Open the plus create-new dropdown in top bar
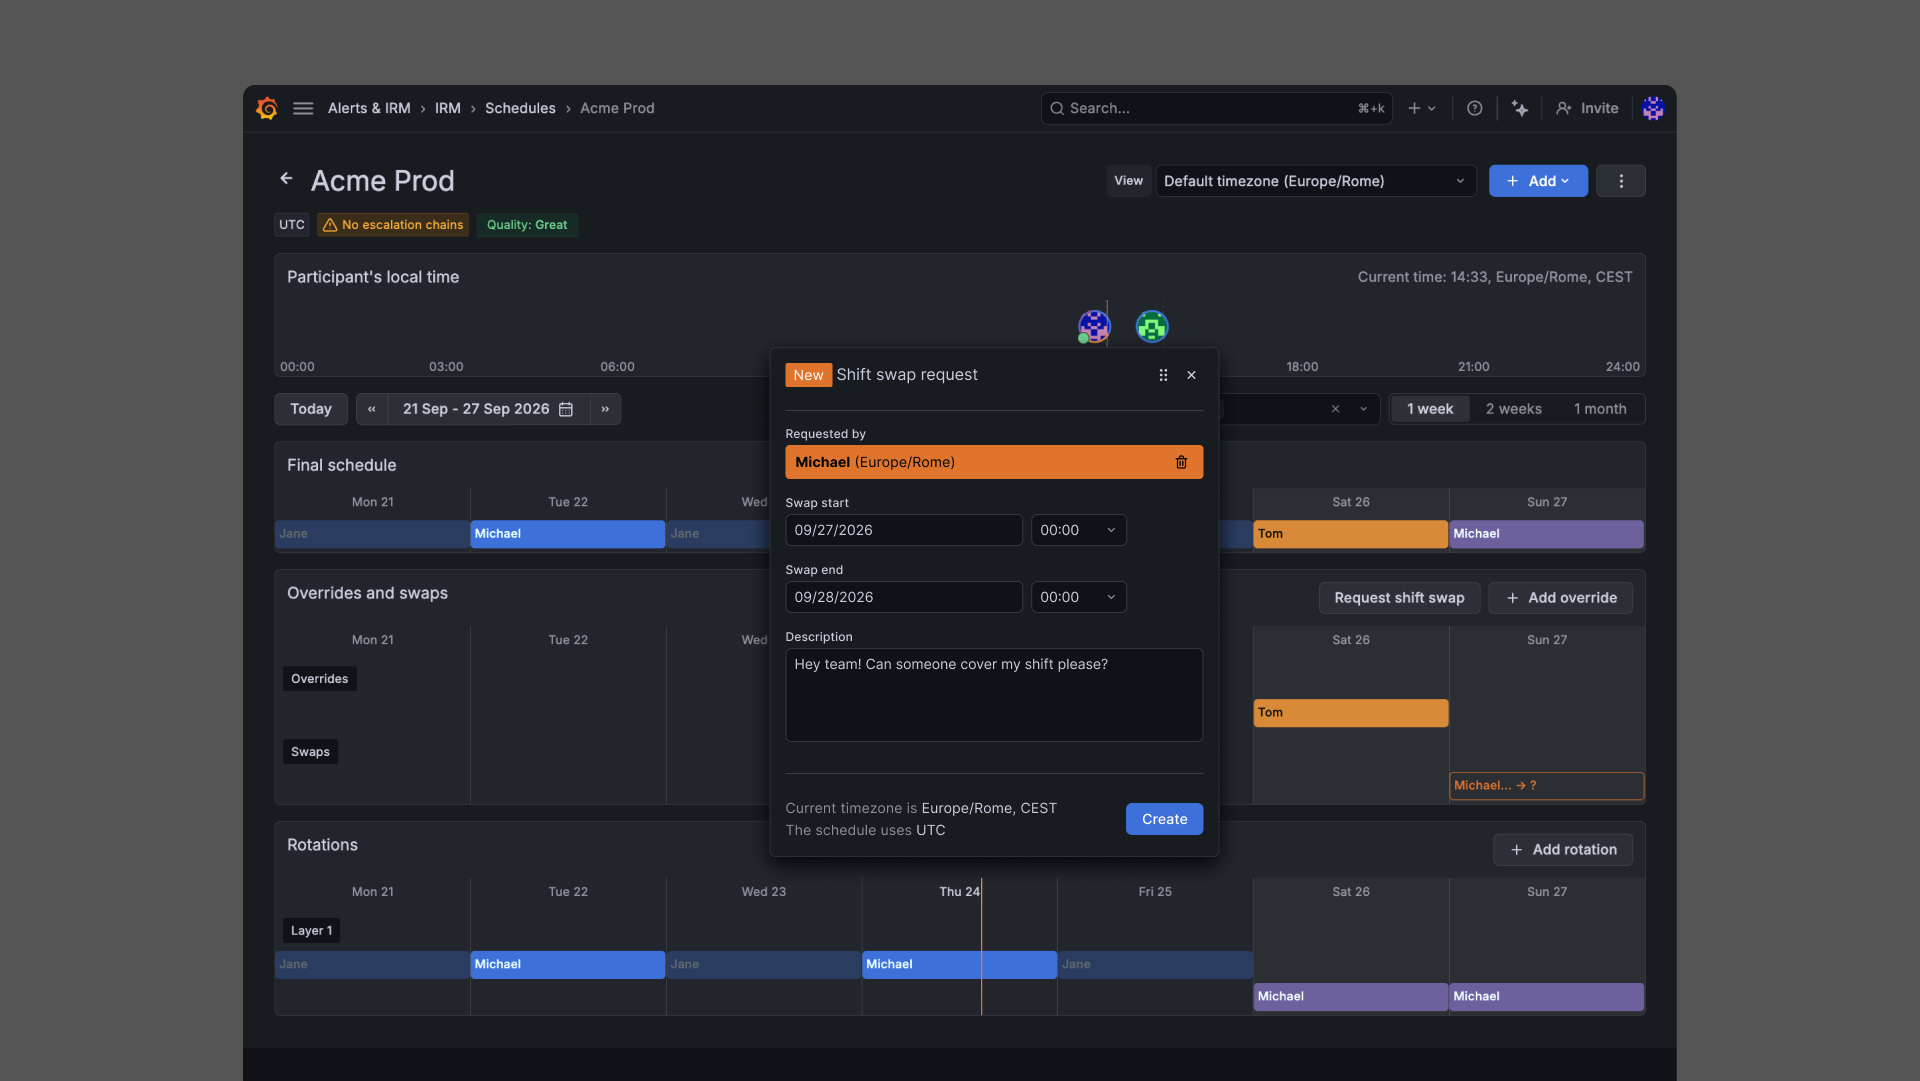This screenshot has width=1920, height=1081. coord(1422,108)
